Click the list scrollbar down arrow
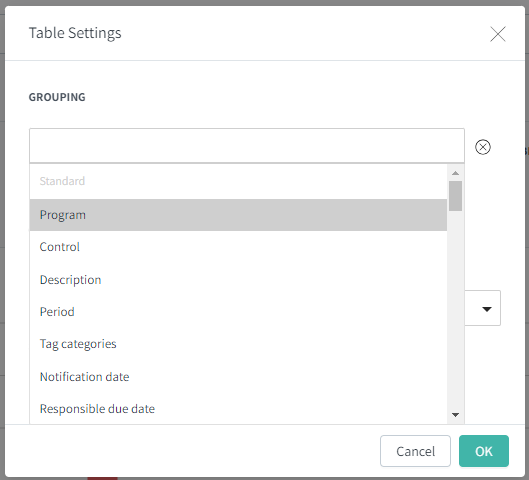The width and height of the screenshot is (529, 480). pos(455,415)
